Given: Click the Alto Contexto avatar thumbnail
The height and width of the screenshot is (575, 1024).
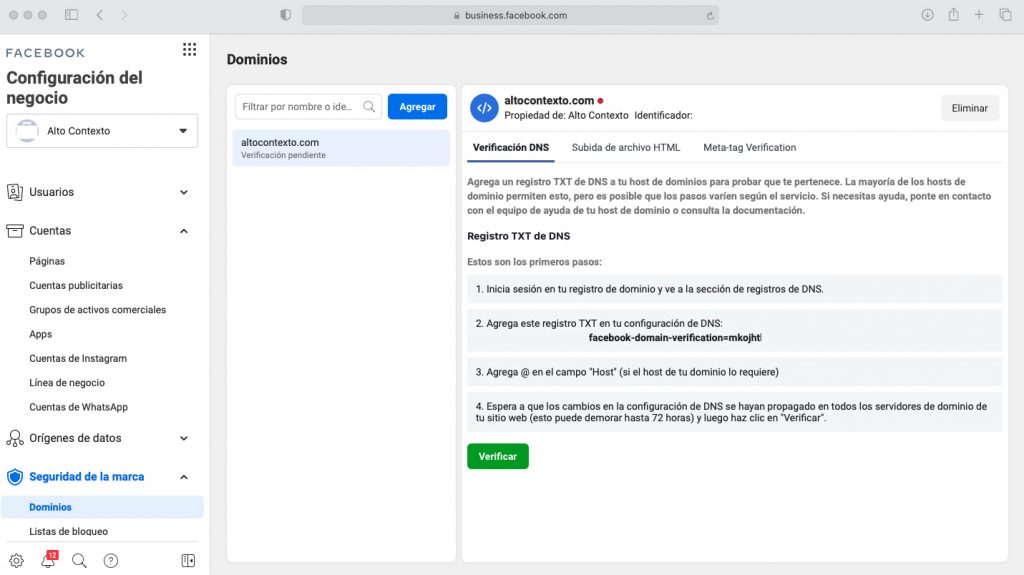Looking at the screenshot, I should [x=27, y=131].
